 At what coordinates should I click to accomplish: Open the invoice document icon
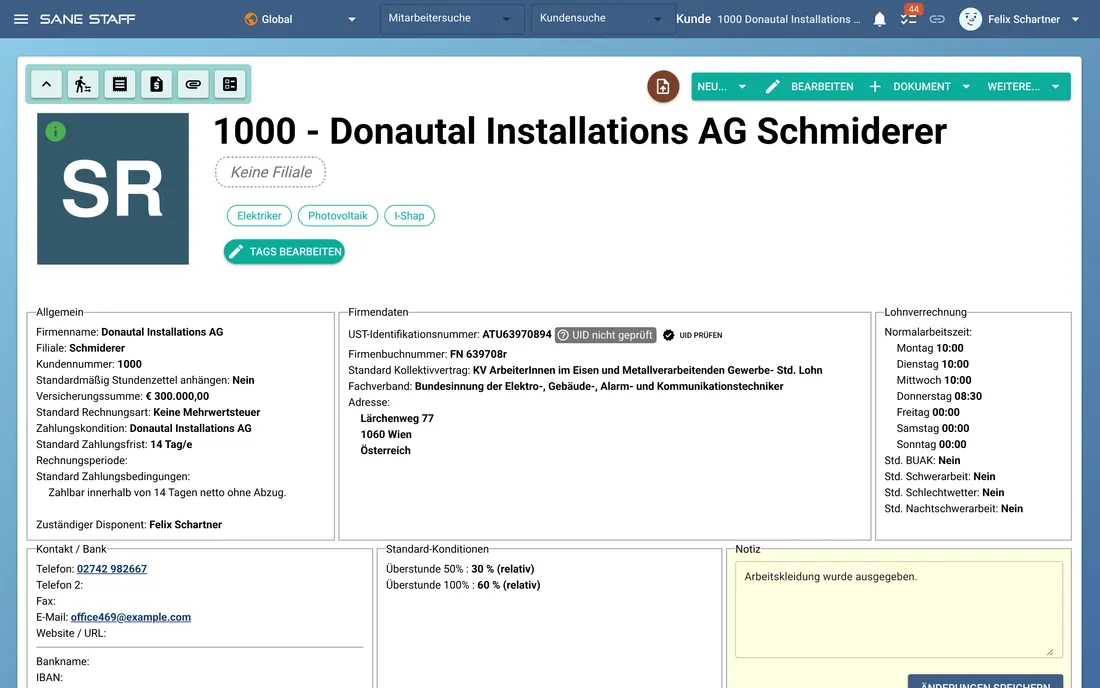pos(156,84)
